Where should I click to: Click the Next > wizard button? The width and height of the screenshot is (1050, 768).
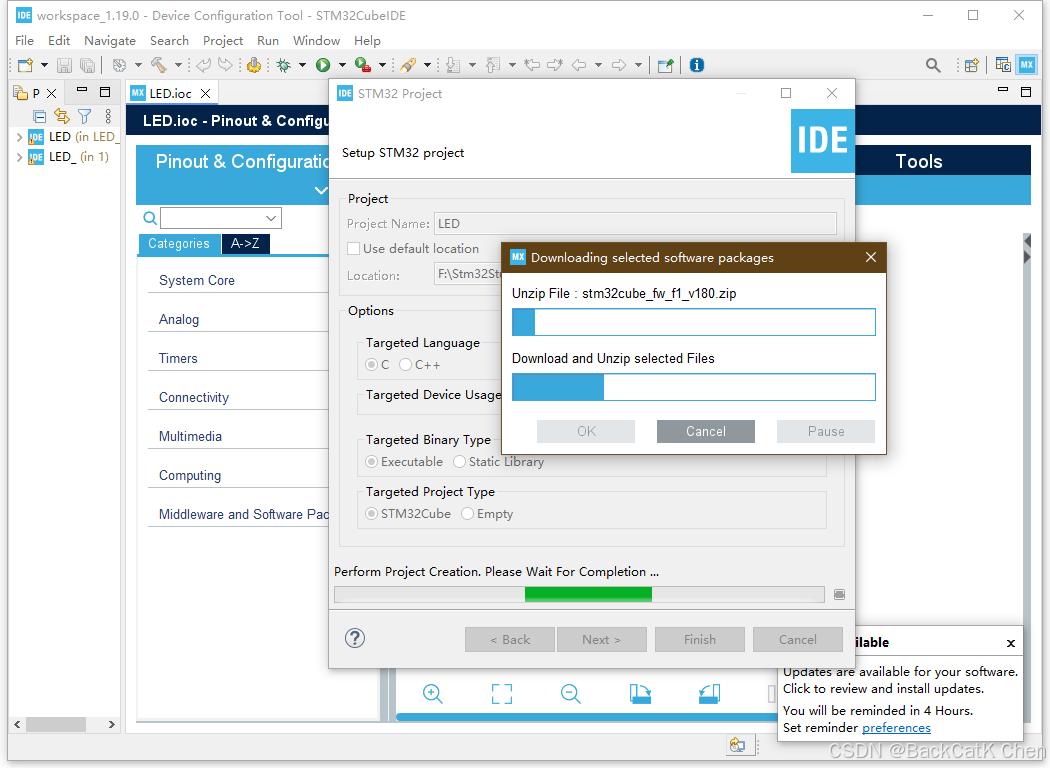point(601,639)
